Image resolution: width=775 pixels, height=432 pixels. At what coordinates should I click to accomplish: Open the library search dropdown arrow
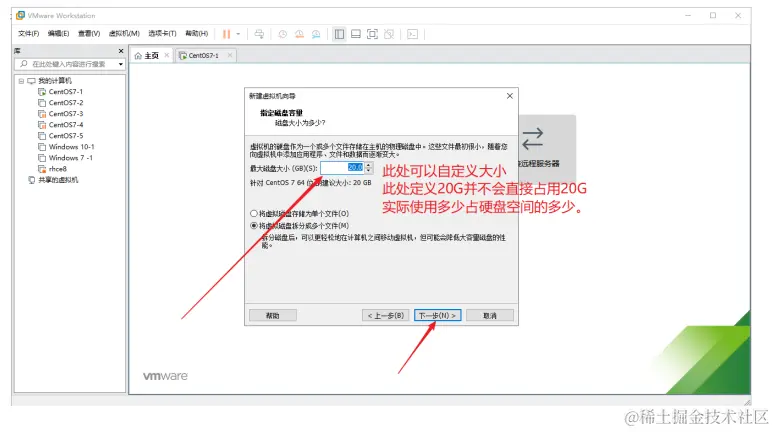[121, 64]
